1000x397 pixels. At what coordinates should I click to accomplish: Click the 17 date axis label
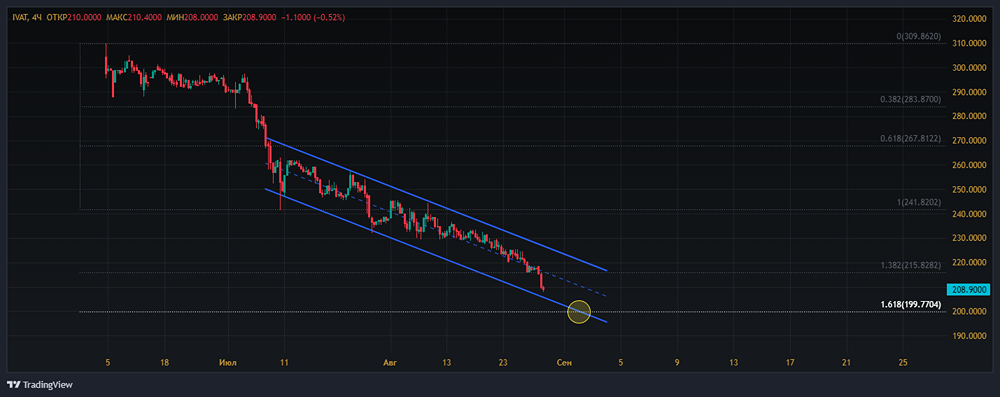(790, 363)
